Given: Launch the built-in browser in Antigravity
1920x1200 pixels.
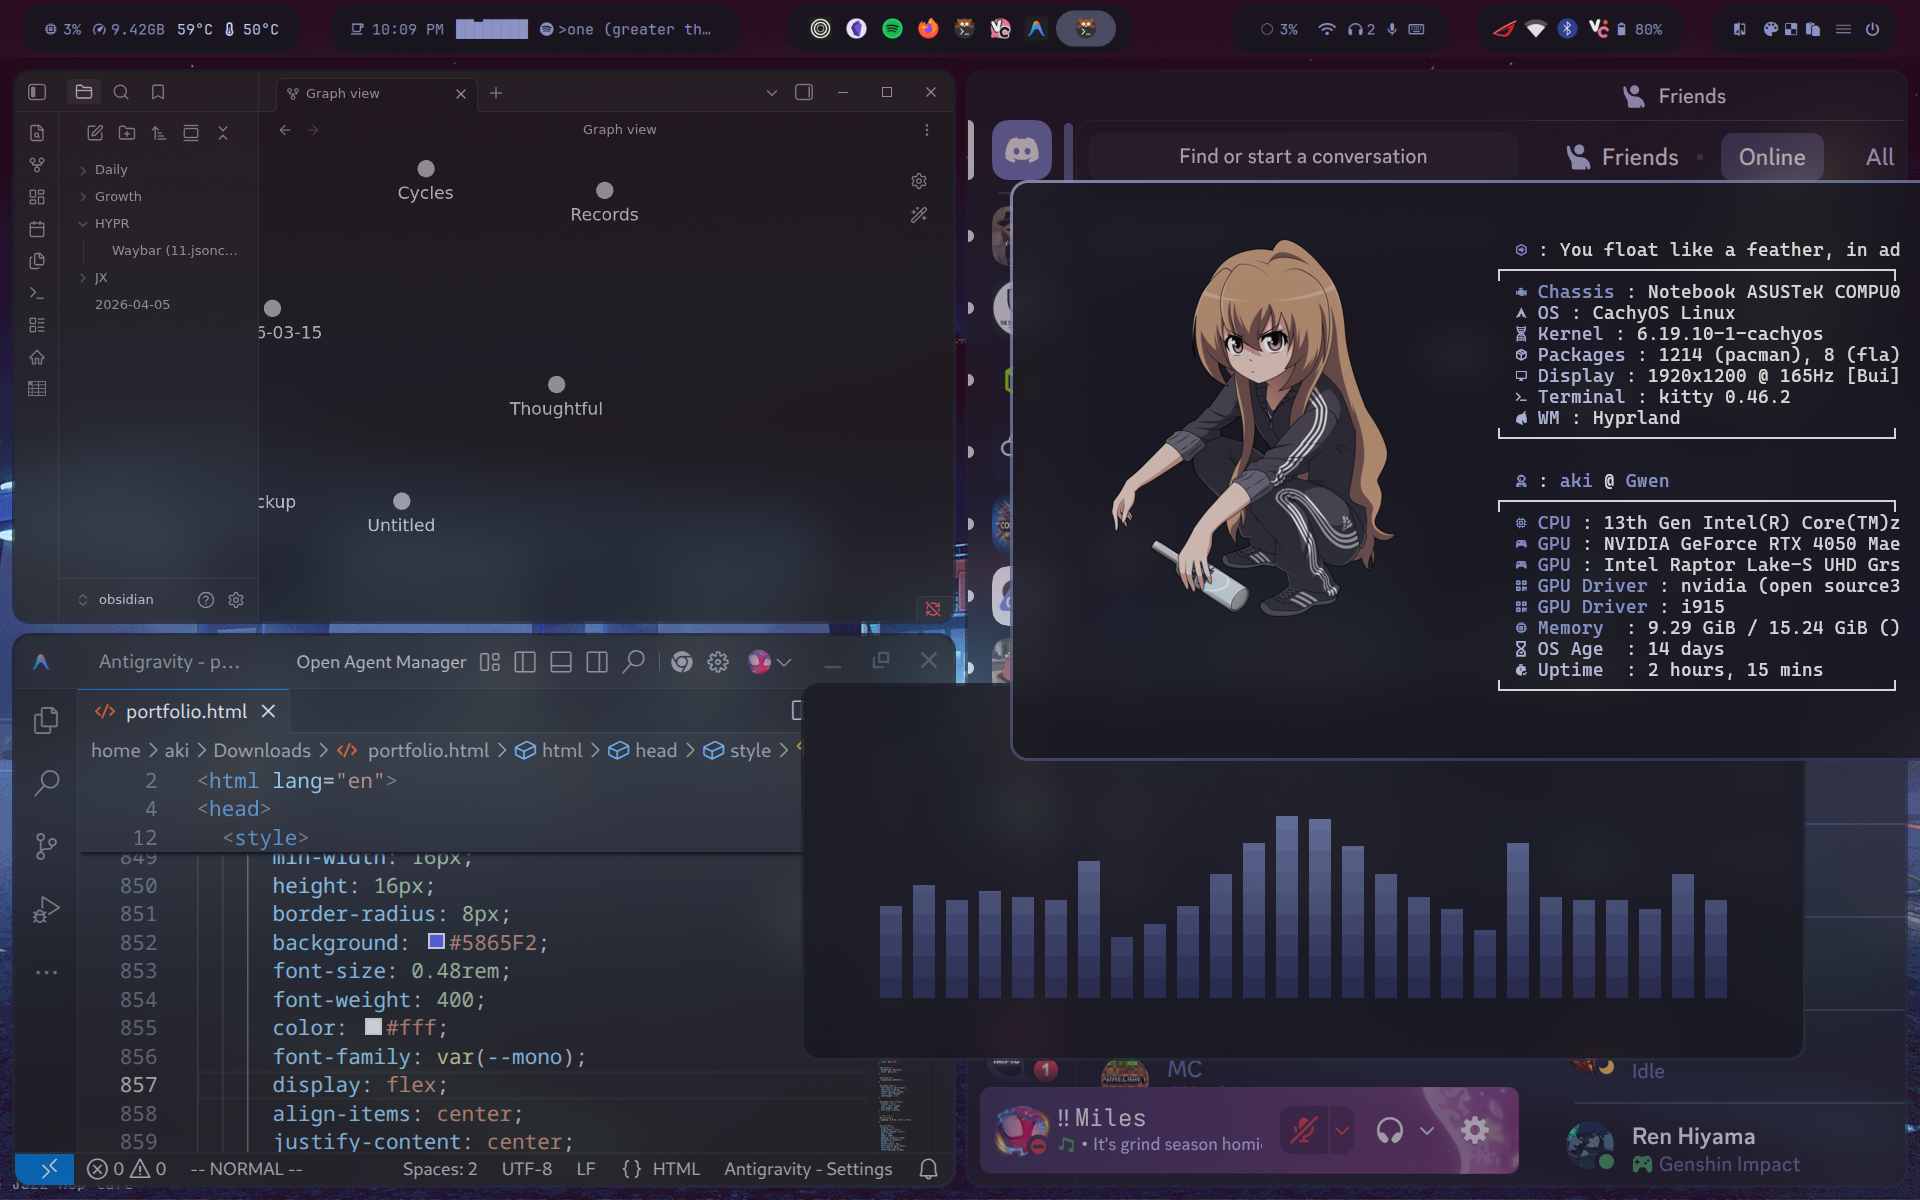Looking at the screenshot, I should (682, 661).
